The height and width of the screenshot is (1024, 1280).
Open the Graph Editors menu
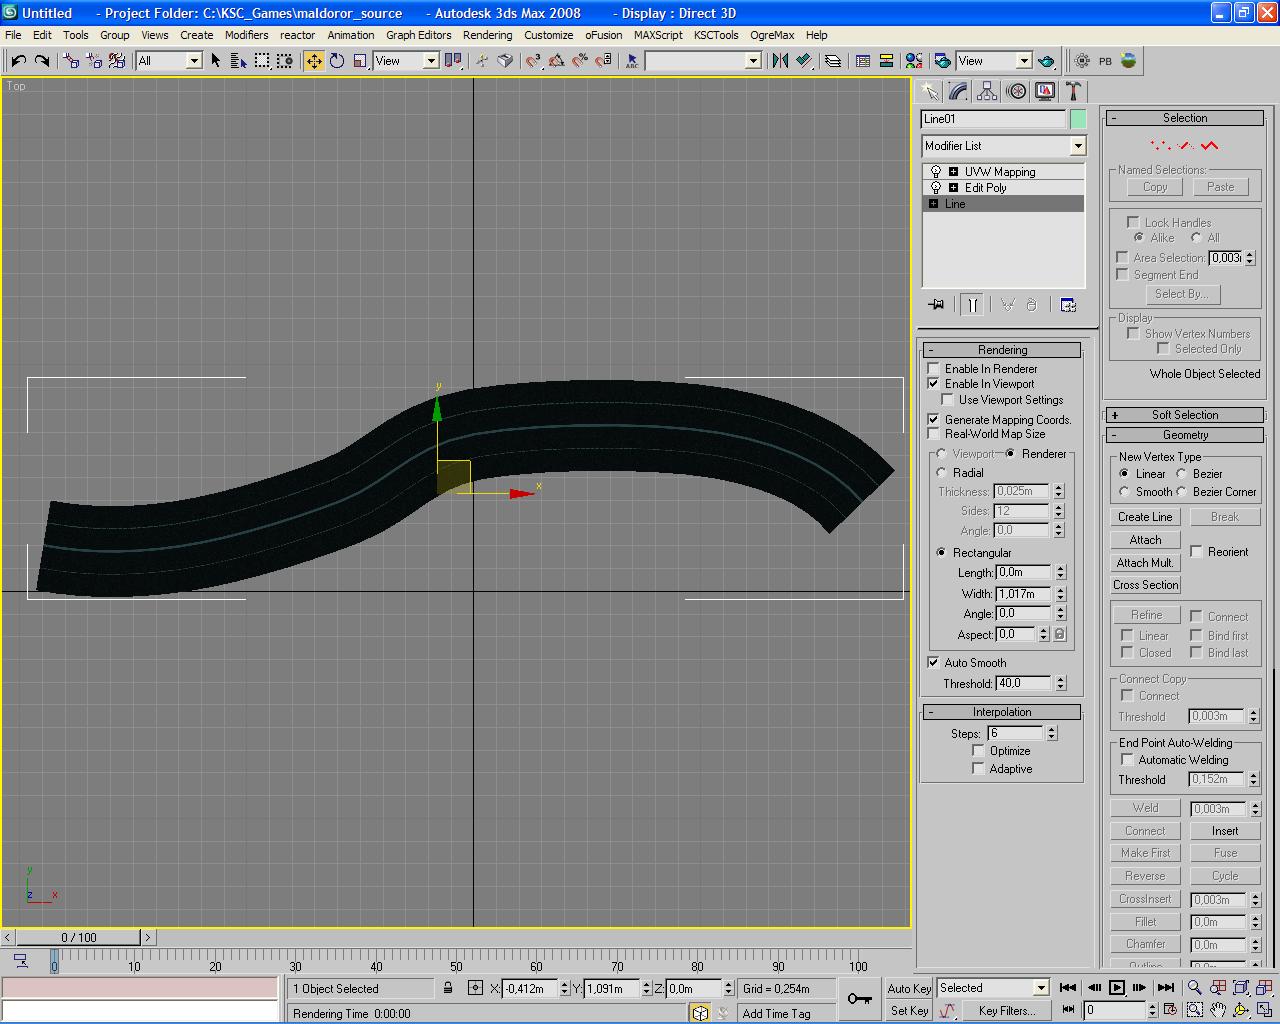pos(419,35)
